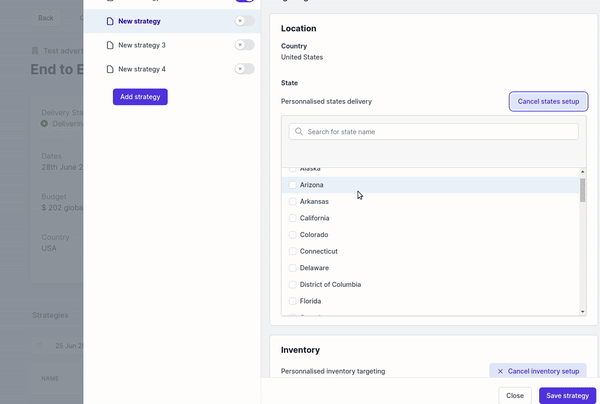Screen dimensions: 600x404
Task: Check the Arkansas checkbox
Action: coord(293,202)
